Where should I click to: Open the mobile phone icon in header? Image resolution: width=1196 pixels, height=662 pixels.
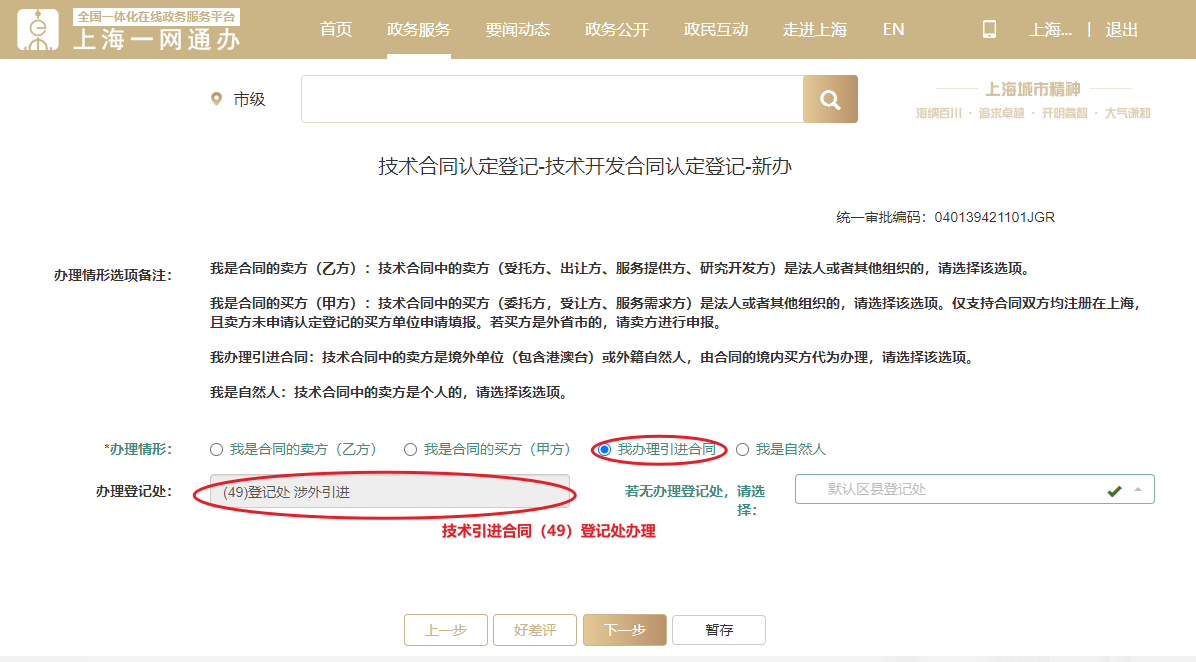989,30
